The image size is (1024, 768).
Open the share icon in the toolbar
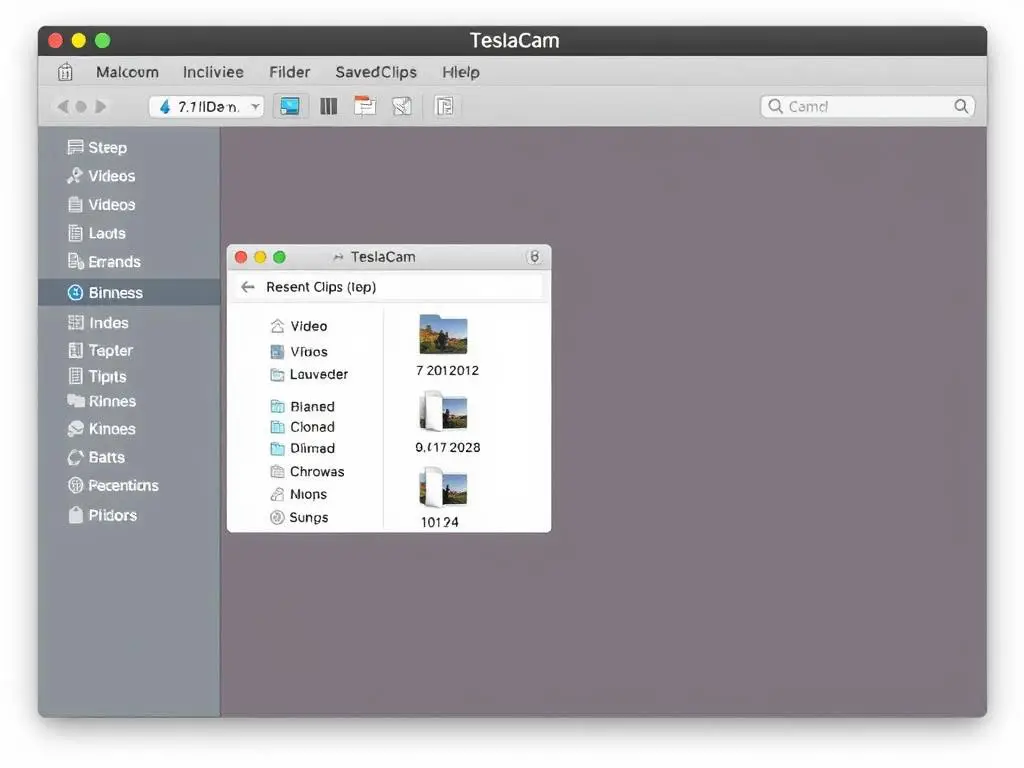click(x=402, y=105)
